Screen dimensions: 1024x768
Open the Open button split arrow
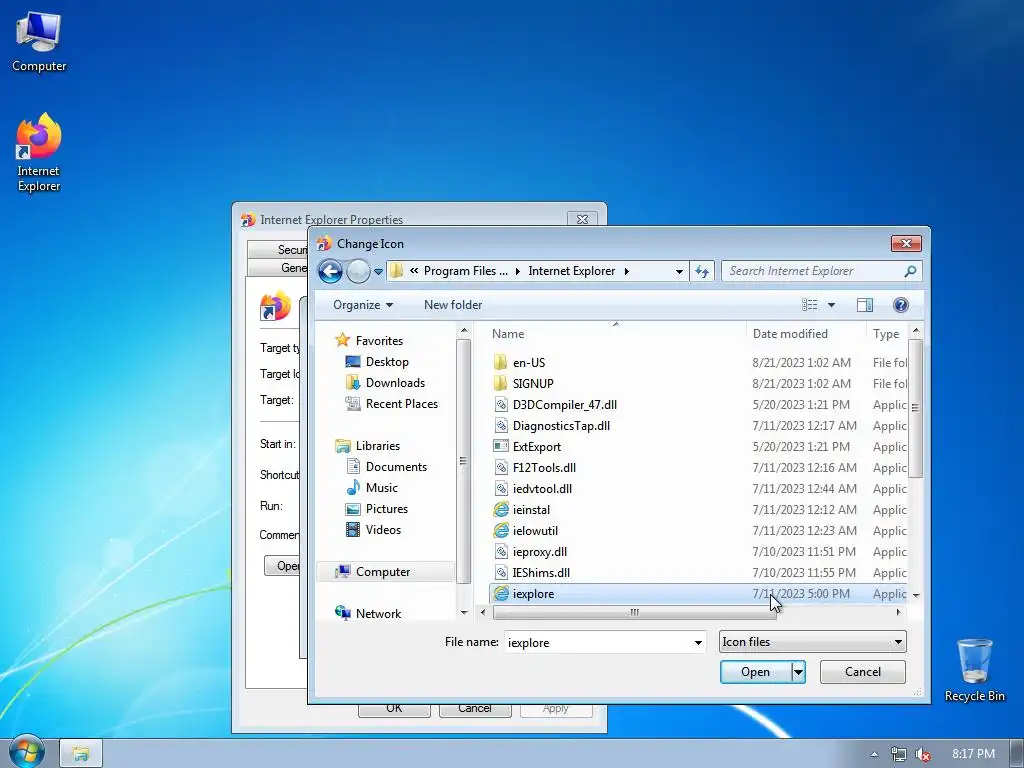pyautogui.click(x=798, y=672)
